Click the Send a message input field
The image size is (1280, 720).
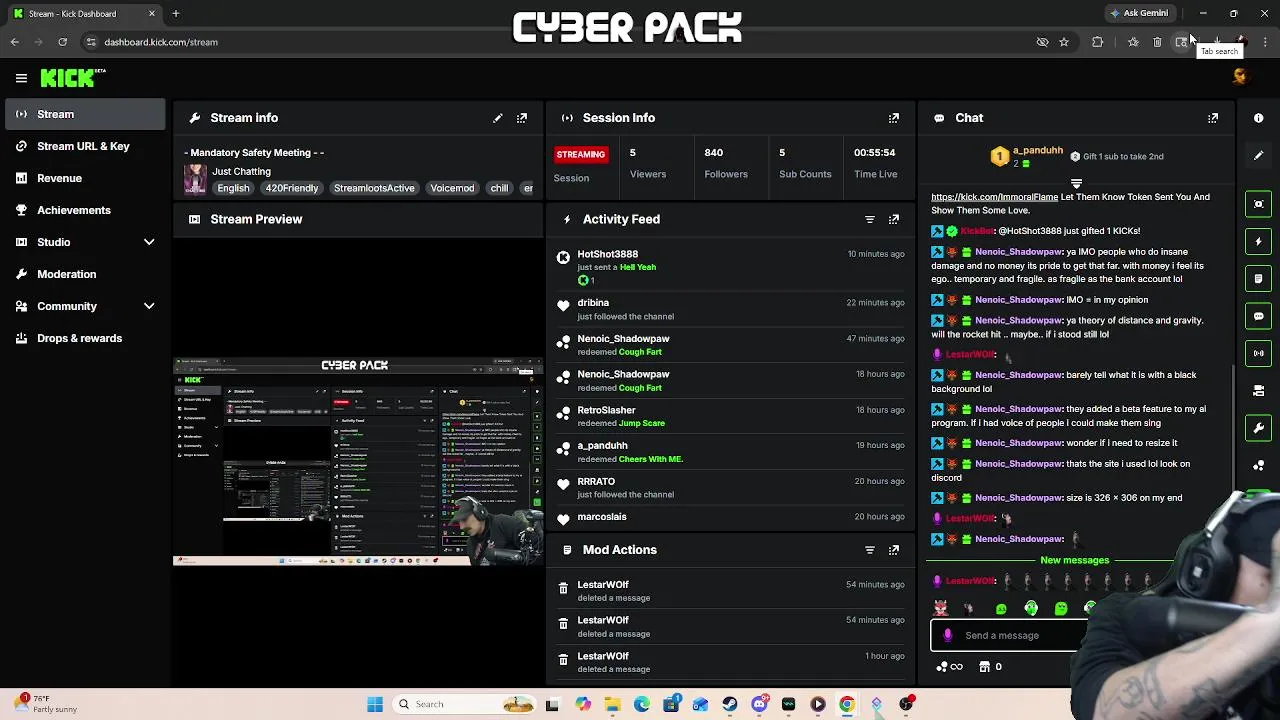pyautogui.click(x=1010, y=635)
